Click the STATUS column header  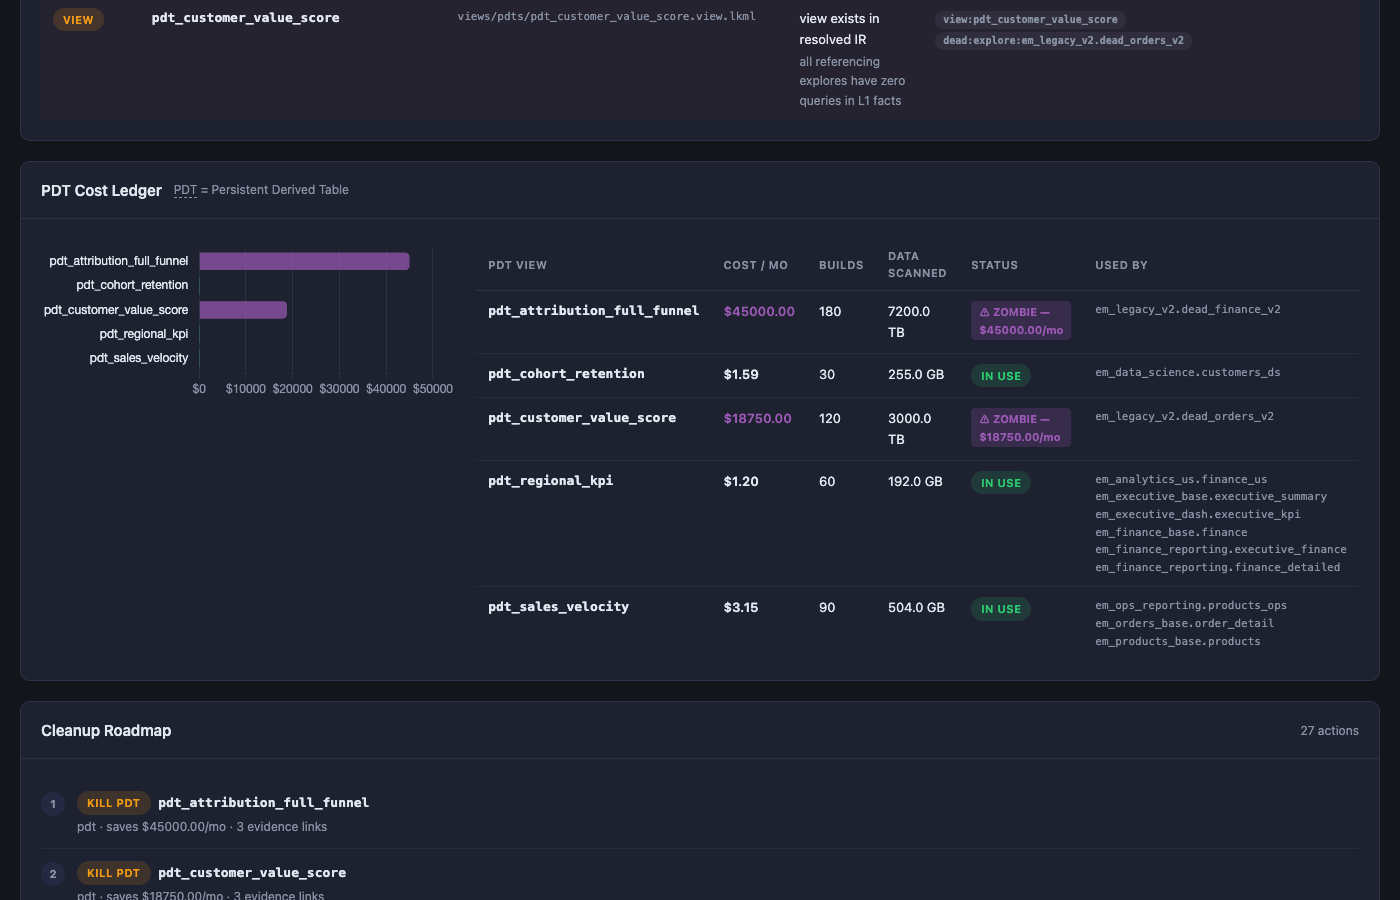tap(994, 265)
